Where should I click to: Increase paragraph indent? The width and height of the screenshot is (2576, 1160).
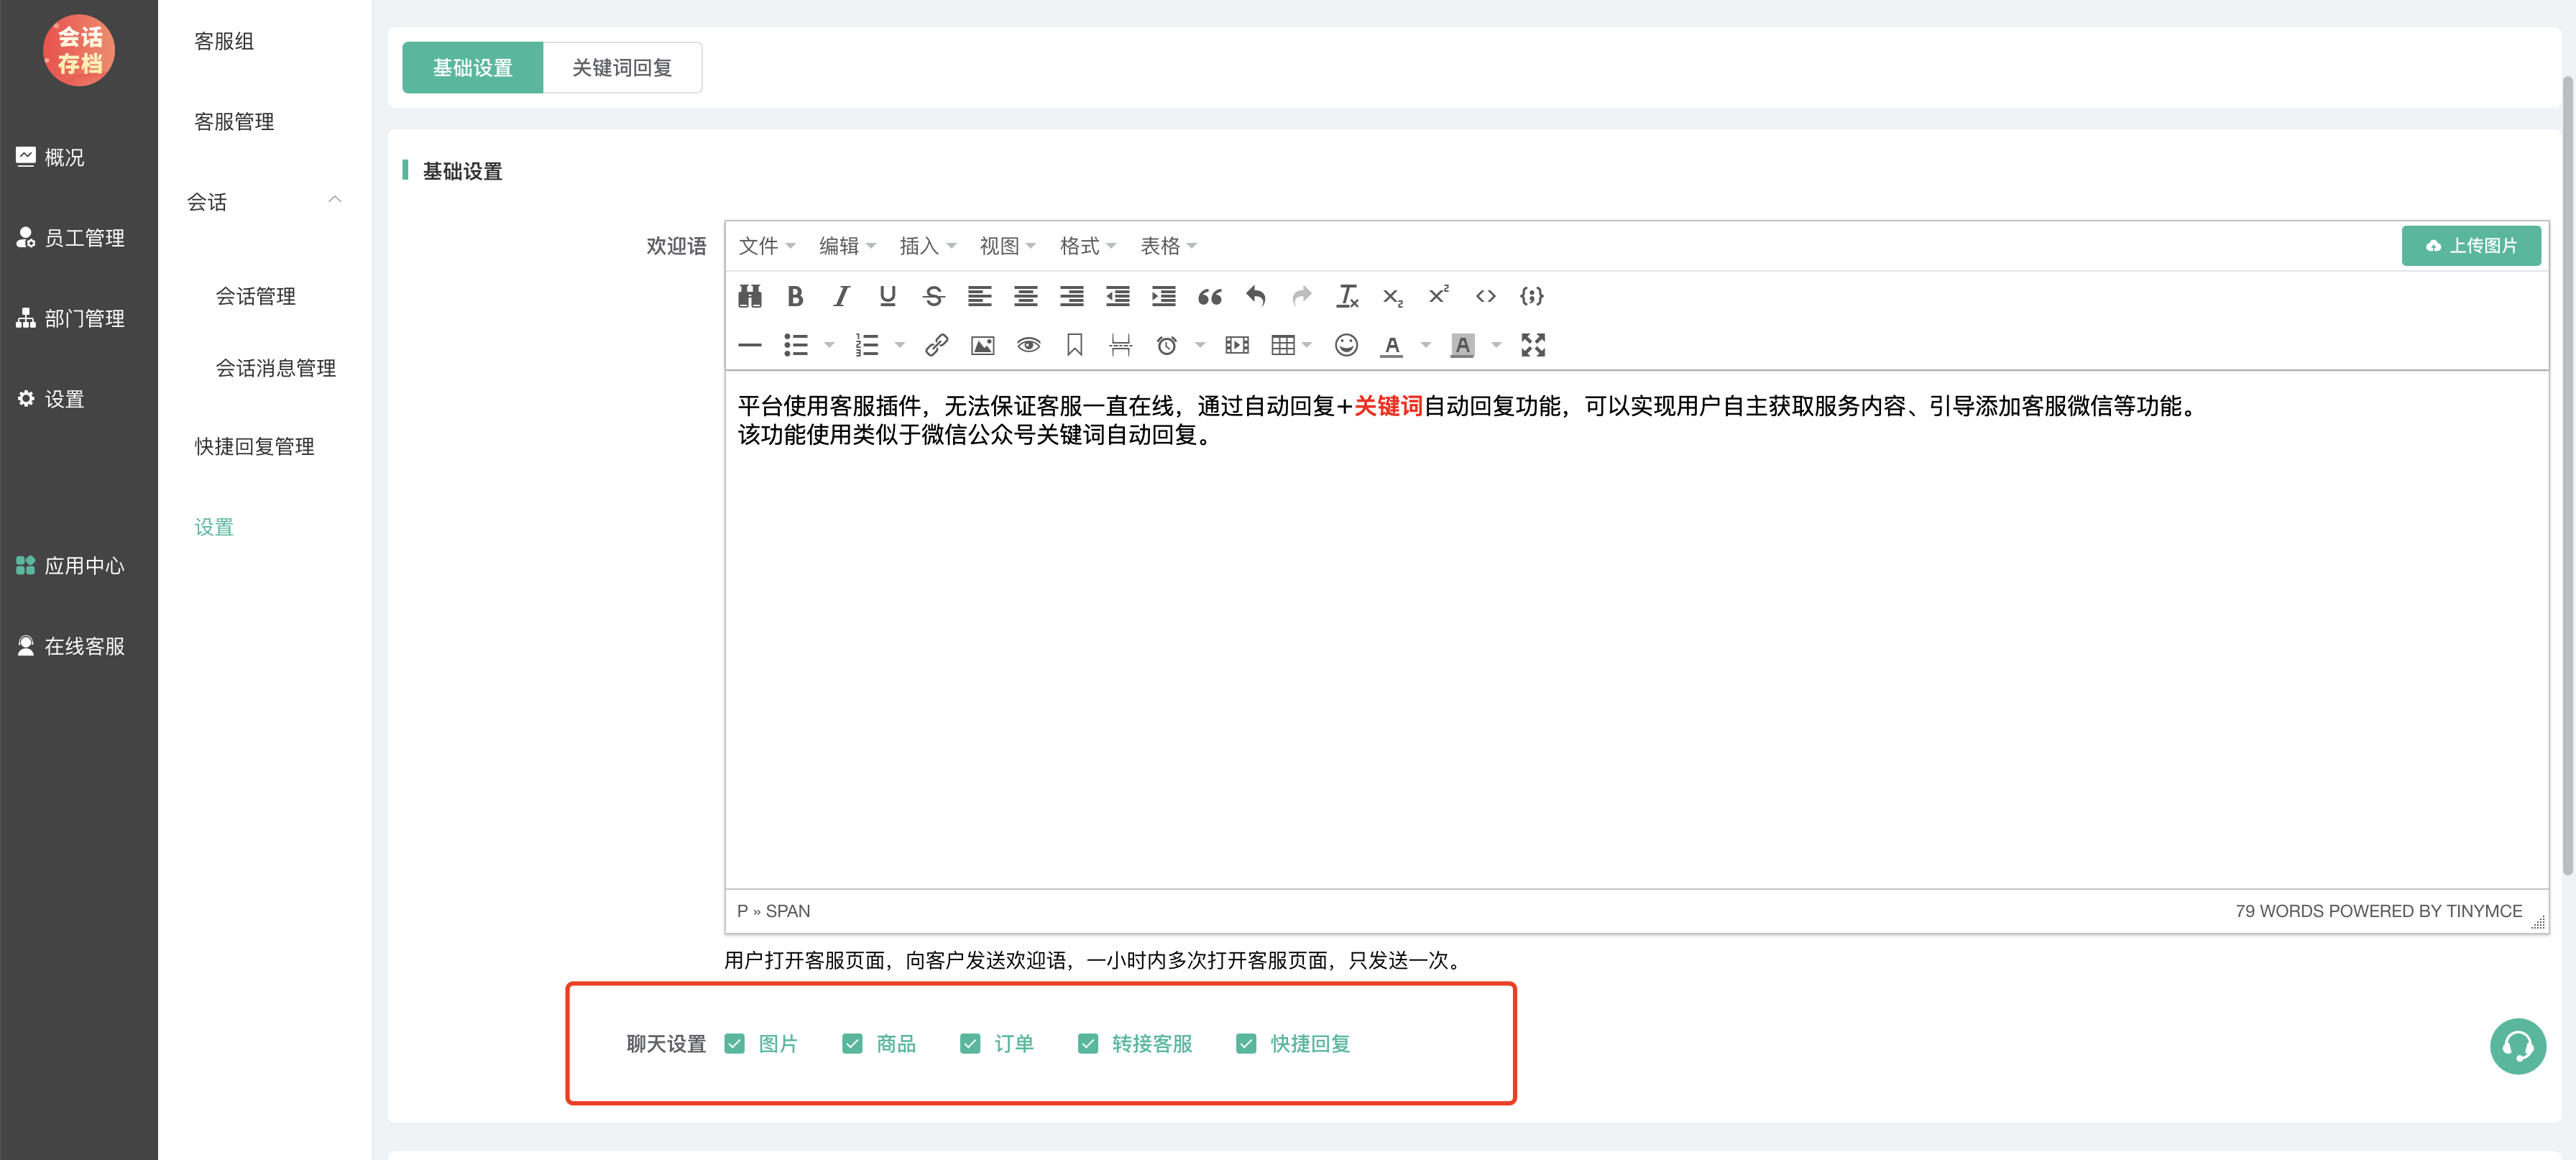tap(1163, 296)
